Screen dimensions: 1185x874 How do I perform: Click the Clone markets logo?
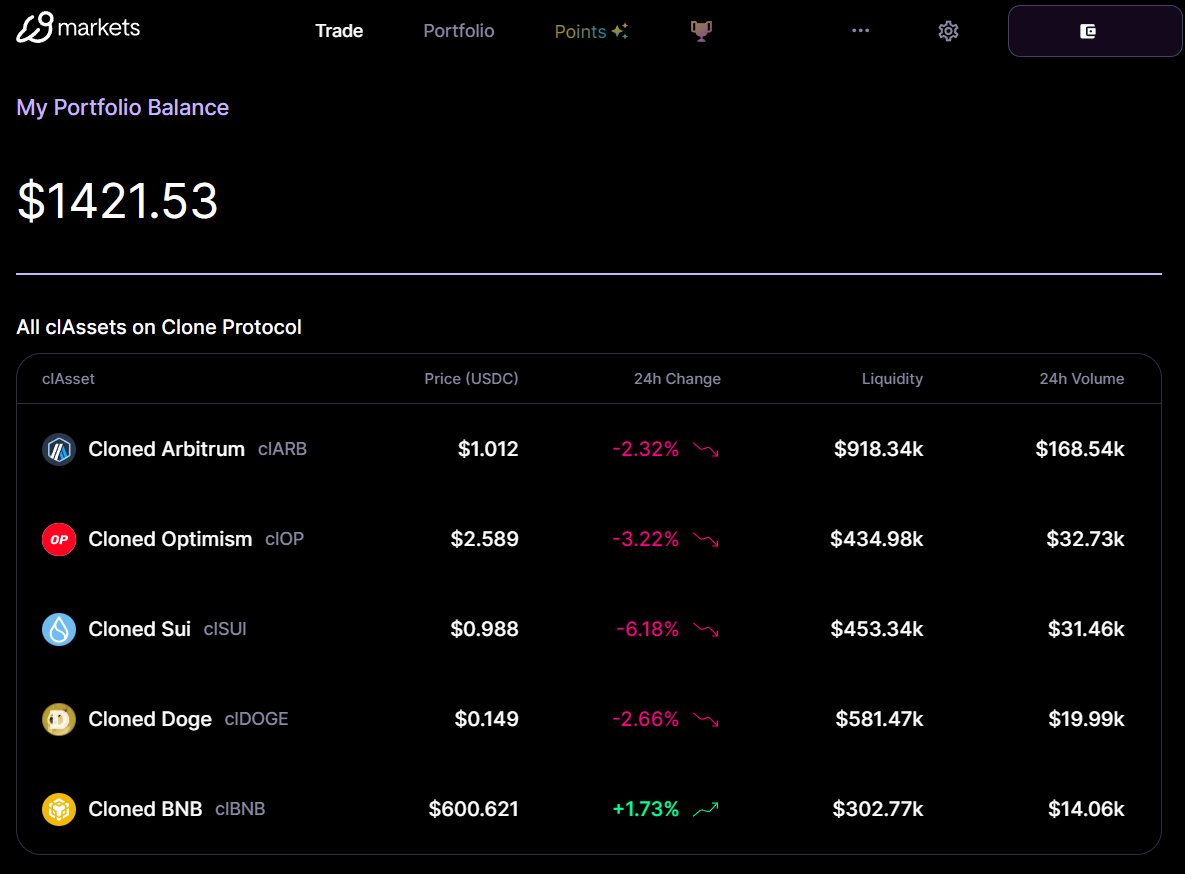point(78,28)
